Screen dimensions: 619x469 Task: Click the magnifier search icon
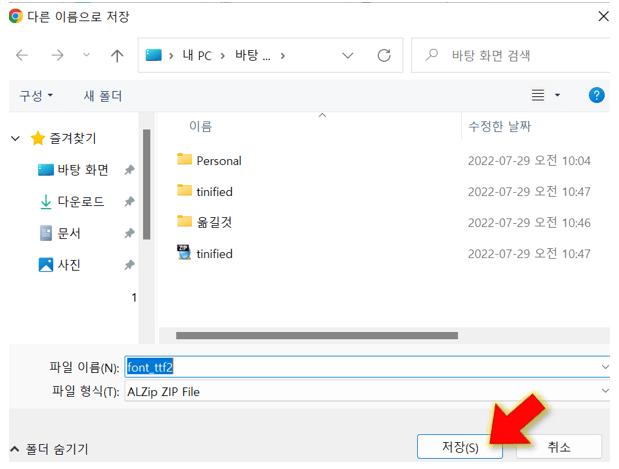(x=432, y=55)
